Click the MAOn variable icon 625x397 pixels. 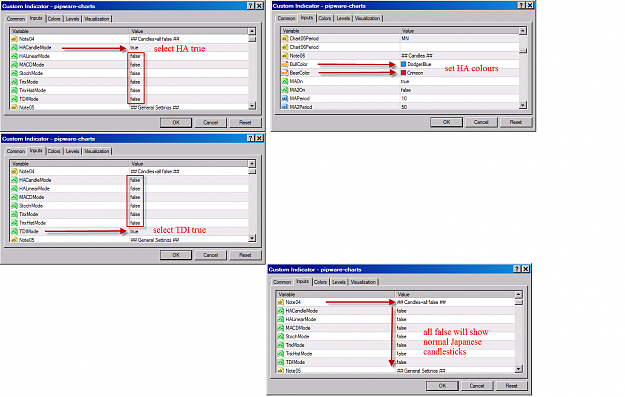pyautogui.click(x=285, y=81)
